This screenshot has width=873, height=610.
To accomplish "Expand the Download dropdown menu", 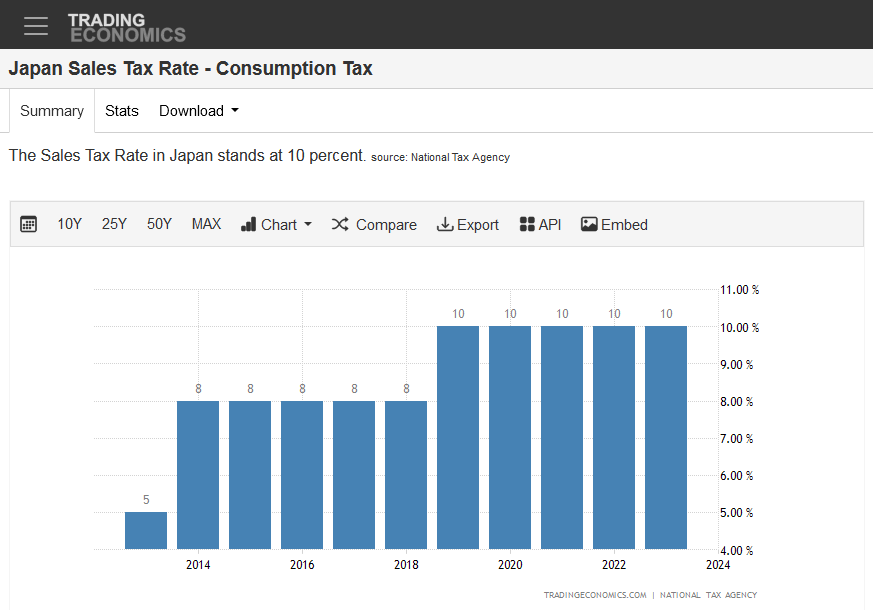I will click(x=199, y=111).
